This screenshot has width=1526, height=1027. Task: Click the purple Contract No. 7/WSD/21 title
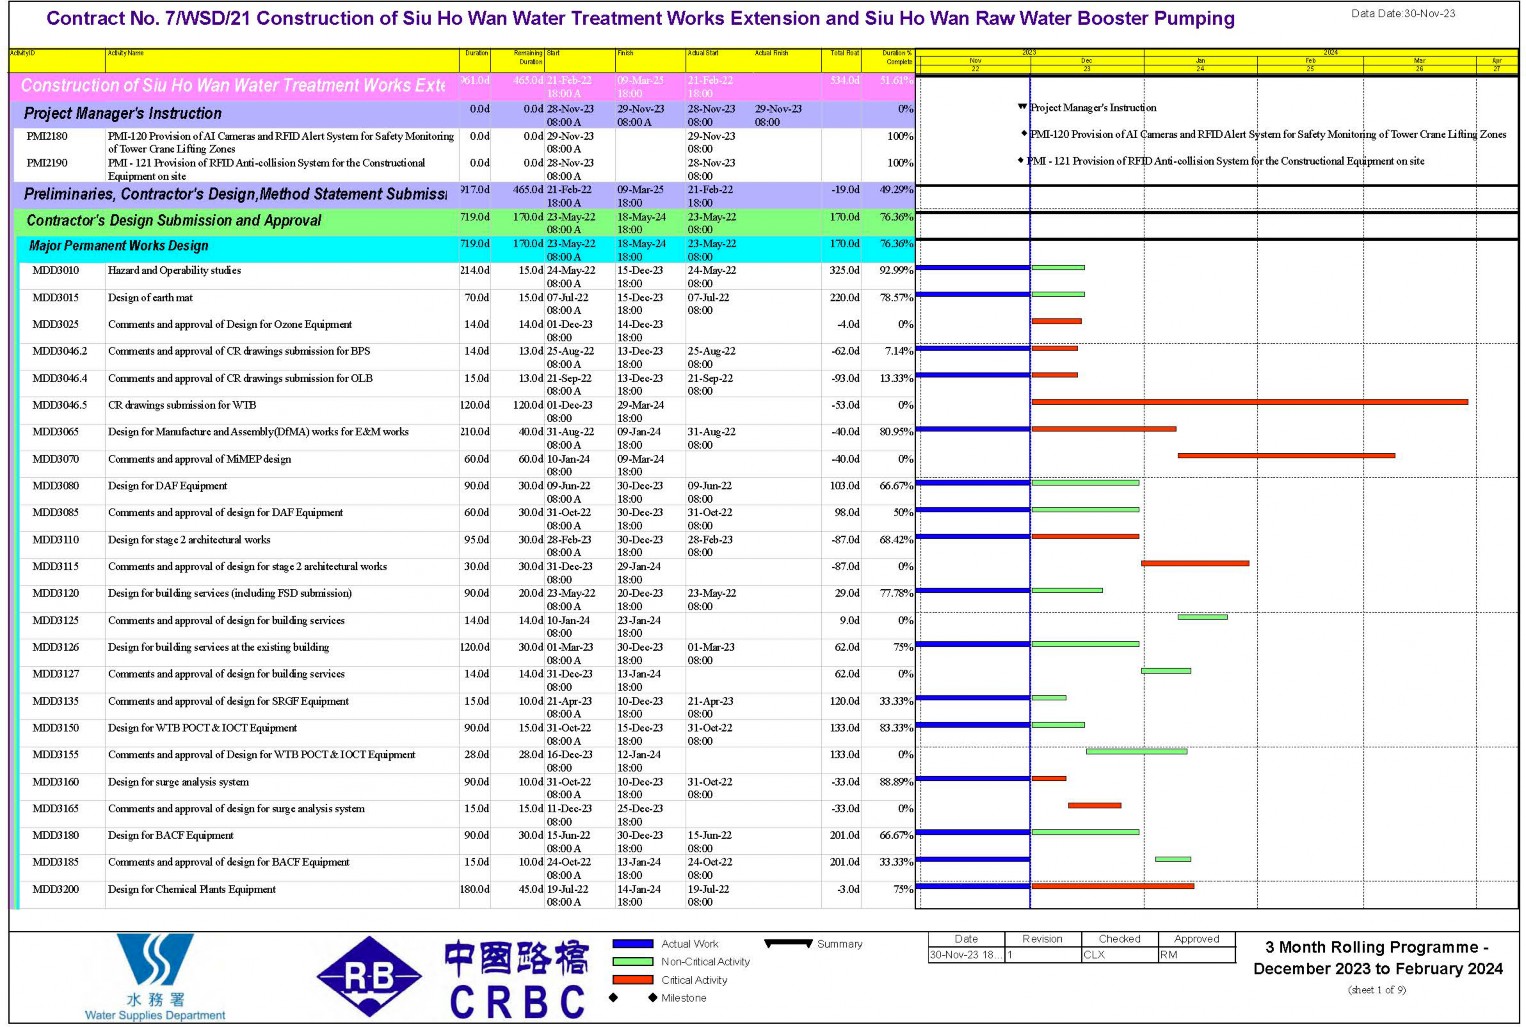(640, 18)
